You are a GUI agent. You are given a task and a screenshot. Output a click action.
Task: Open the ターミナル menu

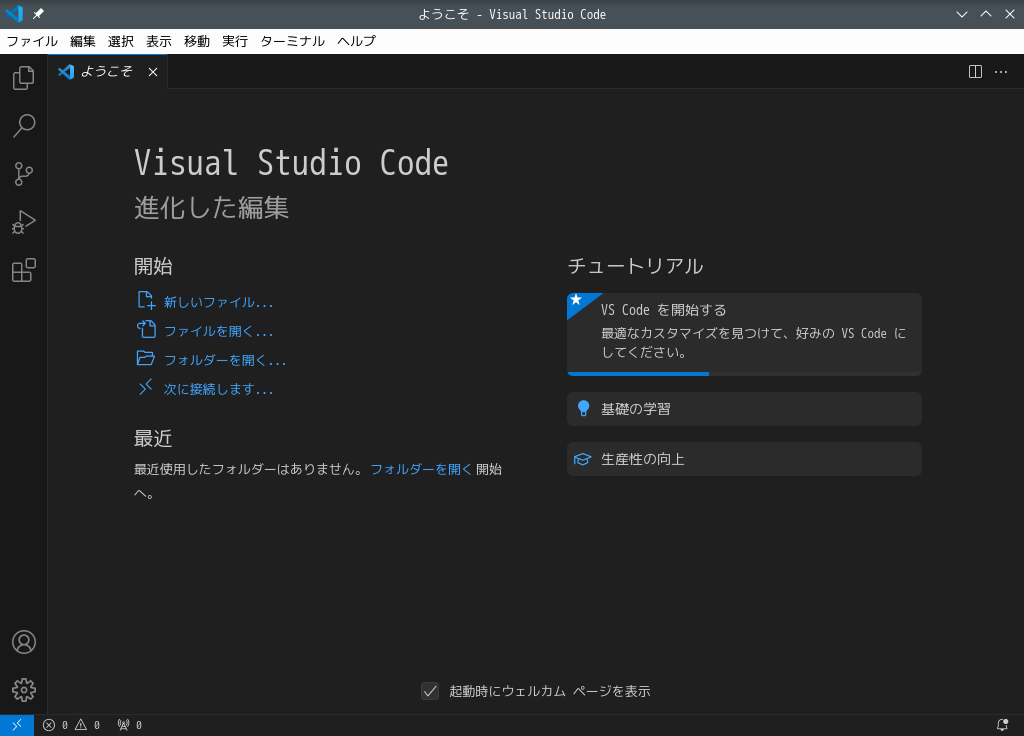[293, 41]
